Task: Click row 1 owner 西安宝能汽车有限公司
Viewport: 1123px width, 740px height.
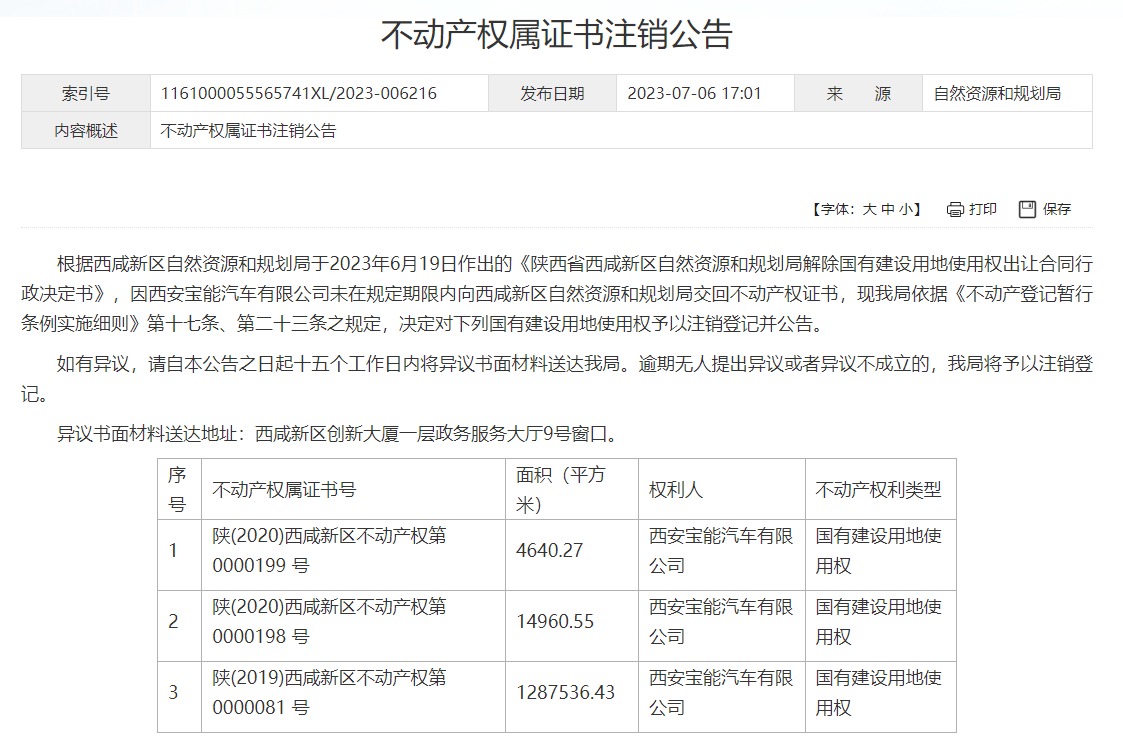Action: click(x=722, y=551)
